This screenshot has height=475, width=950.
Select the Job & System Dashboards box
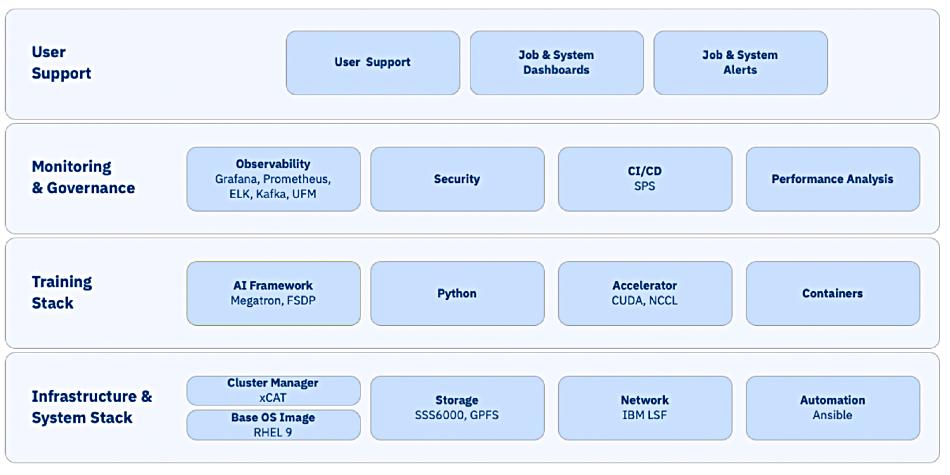pyautogui.click(x=556, y=63)
